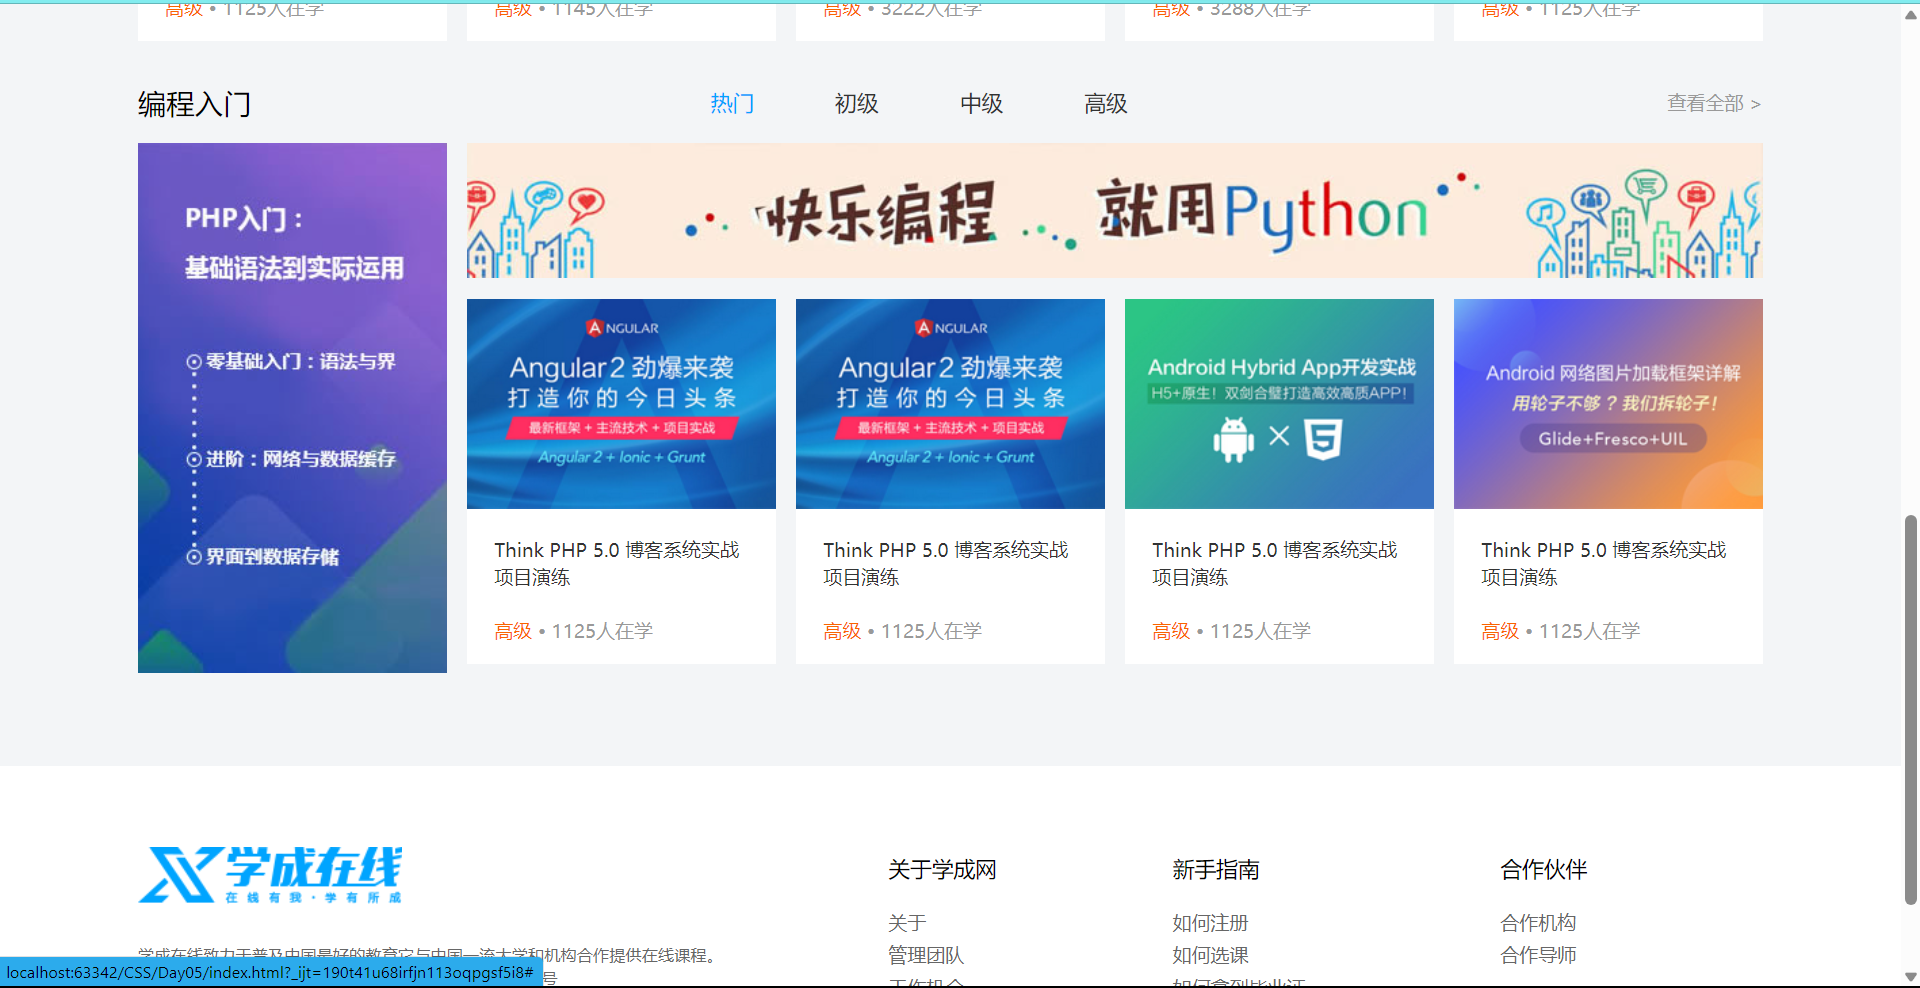
Task: Click the 如何注册 footer link
Action: pyautogui.click(x=1210, y=923)
